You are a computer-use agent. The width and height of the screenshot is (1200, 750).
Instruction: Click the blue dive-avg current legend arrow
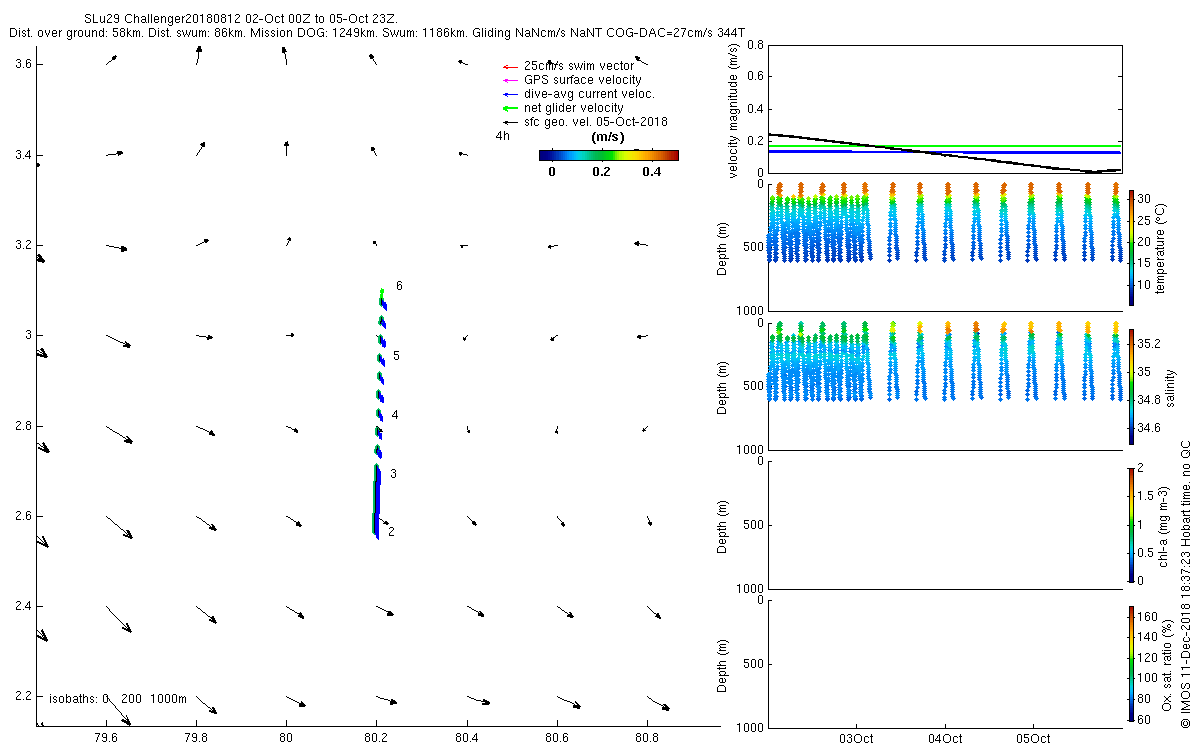pyautogui.click(x=510, y=94)
